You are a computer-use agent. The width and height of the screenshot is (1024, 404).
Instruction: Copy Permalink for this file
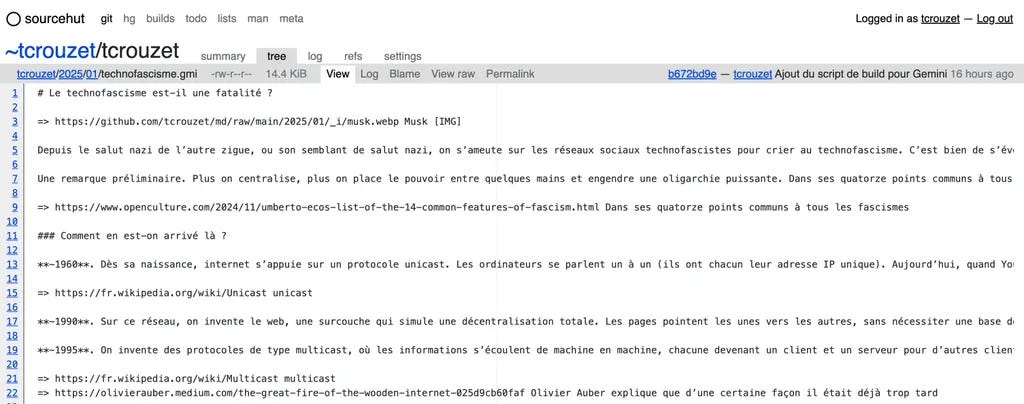pyautogui.click(x=510, y=74)
